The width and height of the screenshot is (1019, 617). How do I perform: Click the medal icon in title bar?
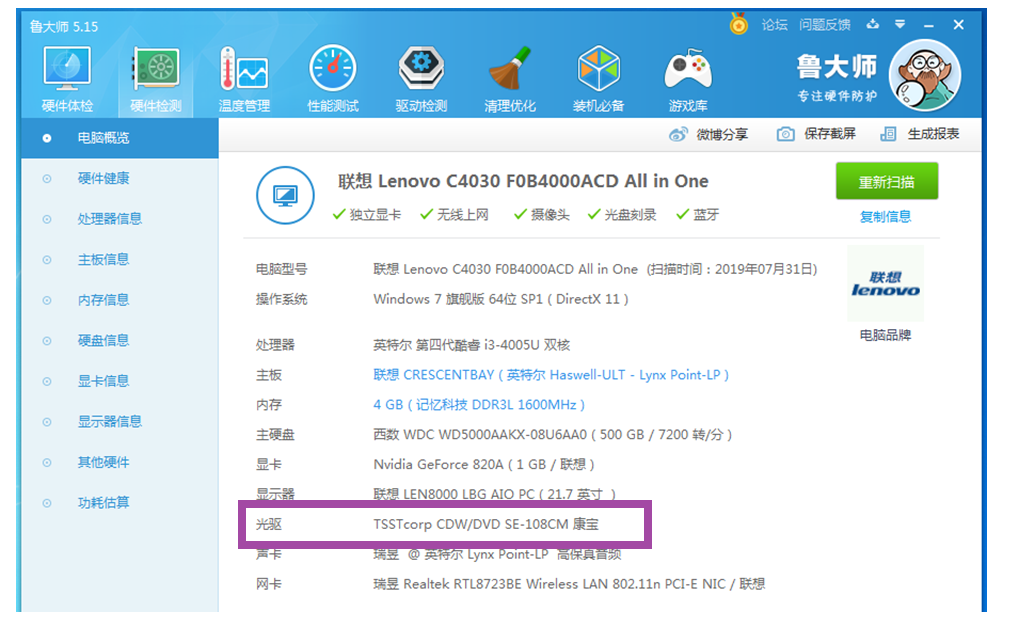[x=738, y=23]
